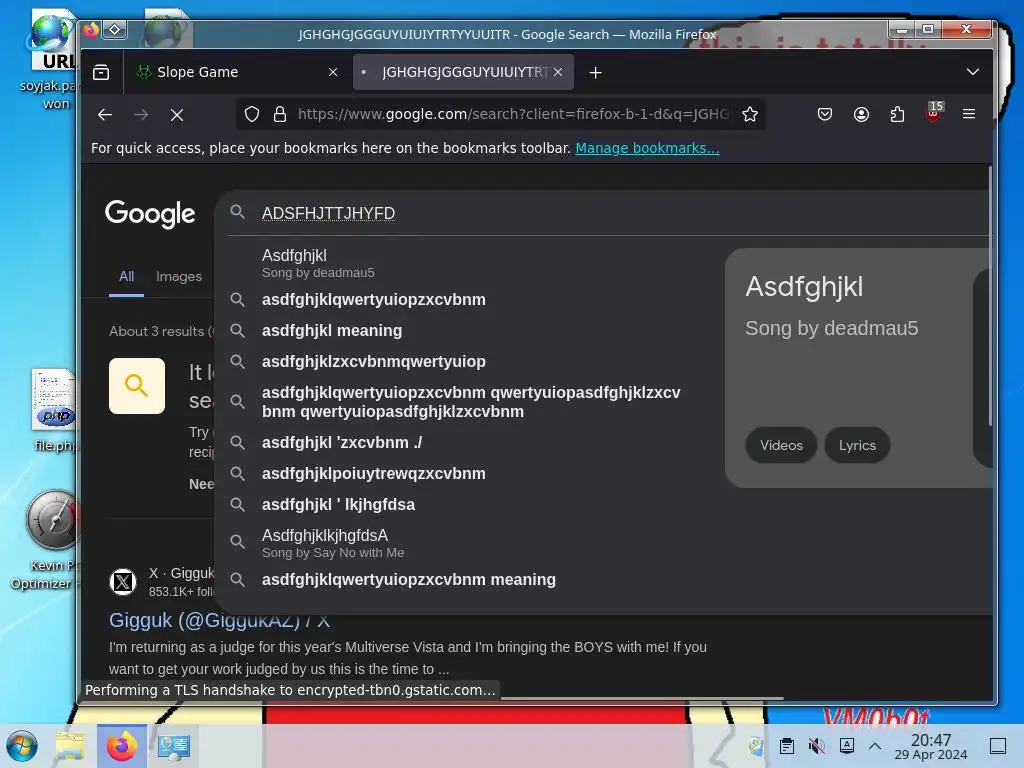Close the JGHGHGJGGGUYUIUIYTR tab
Viewport: 1024px width, 768px height.
tap(558, 72)
